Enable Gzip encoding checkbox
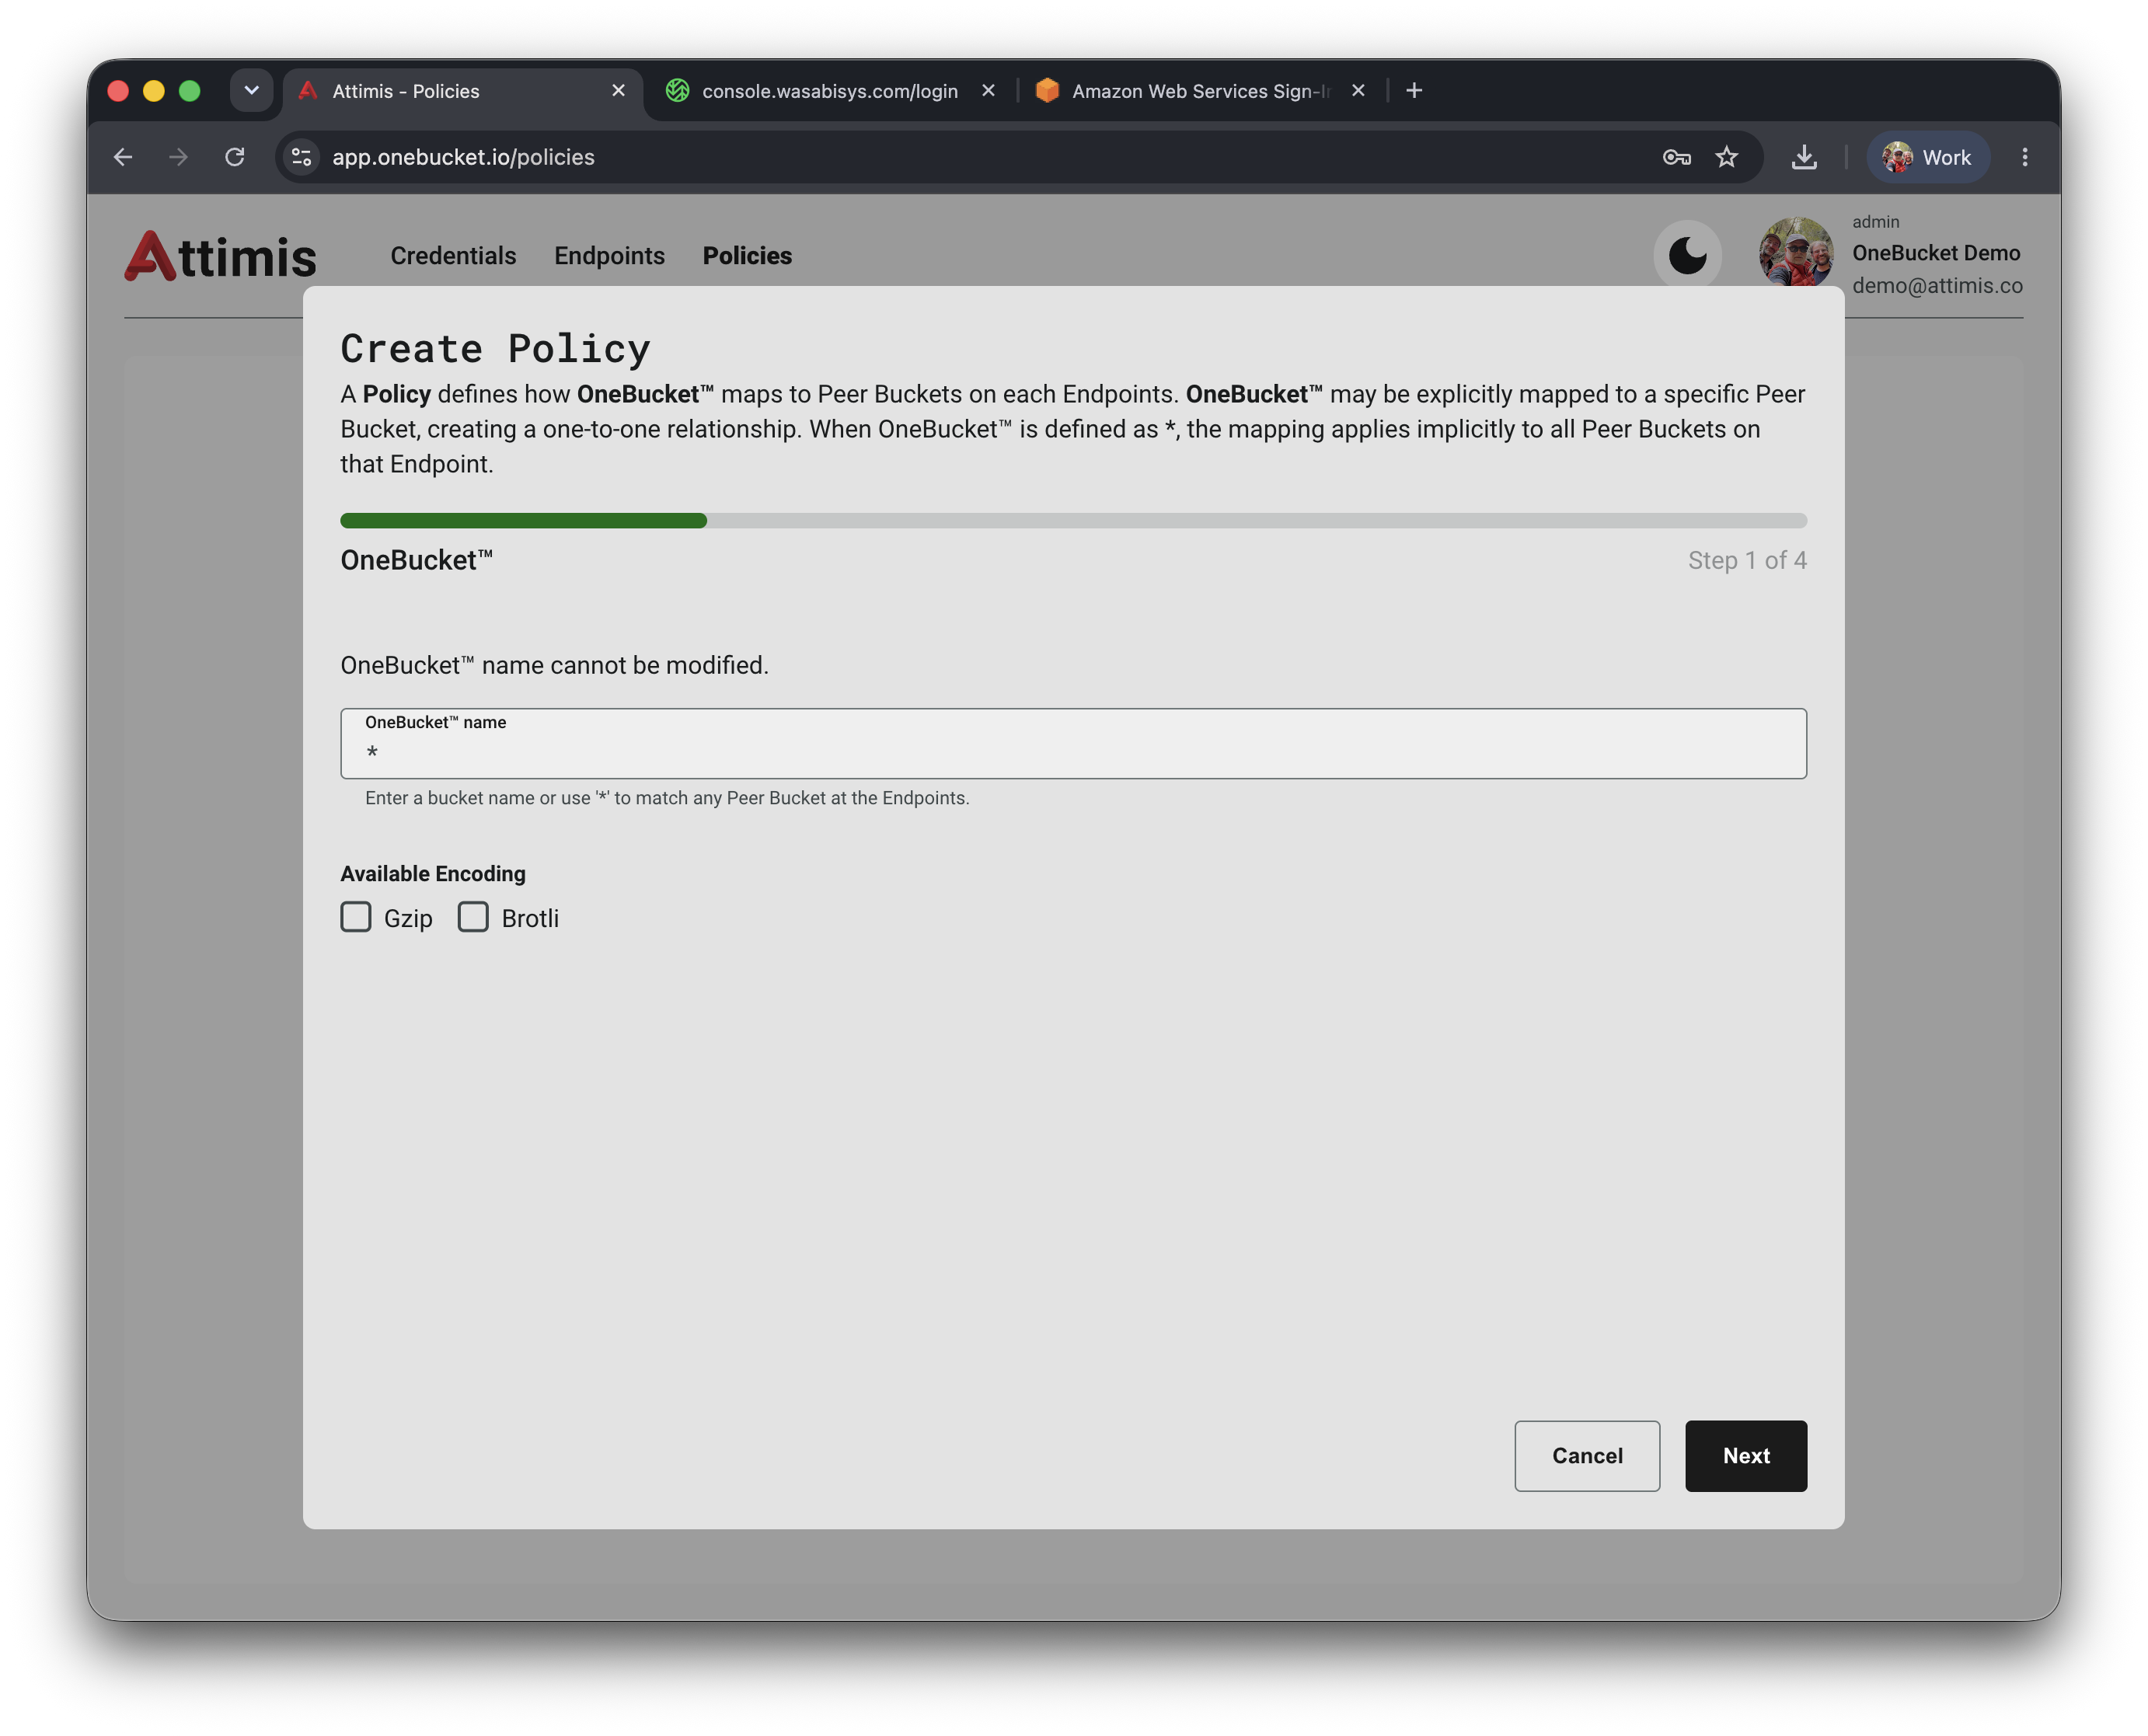The width and height of the screenshot is (2148, 1736). 356,917
